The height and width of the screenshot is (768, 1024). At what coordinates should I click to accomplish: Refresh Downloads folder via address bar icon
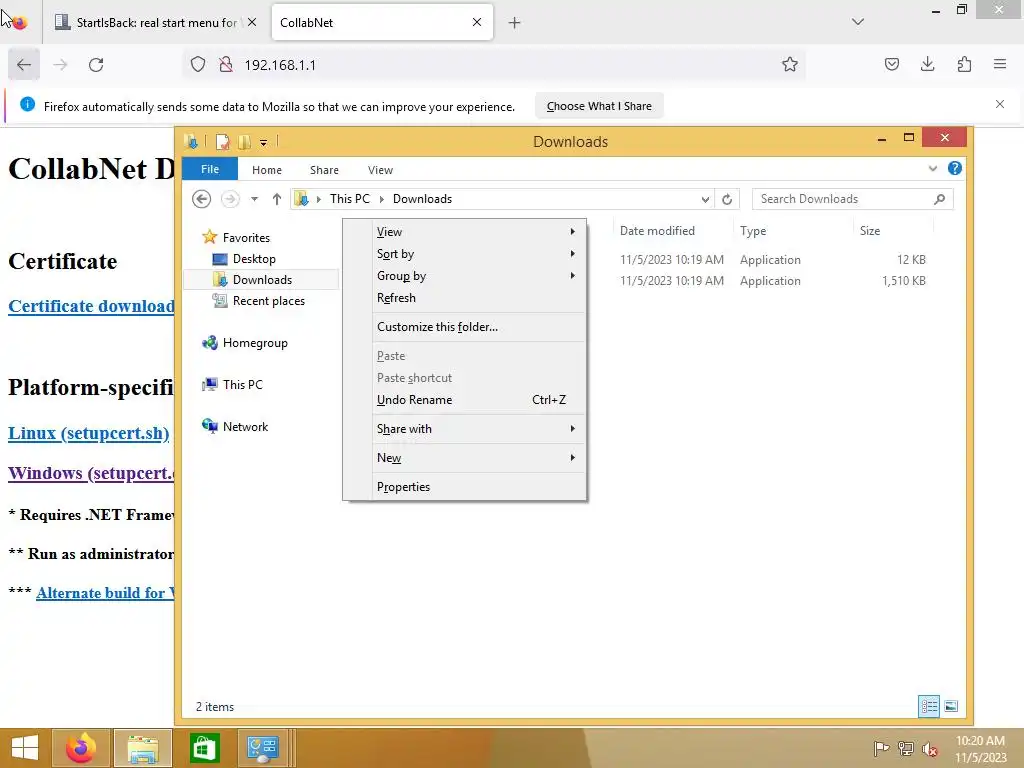727,199
